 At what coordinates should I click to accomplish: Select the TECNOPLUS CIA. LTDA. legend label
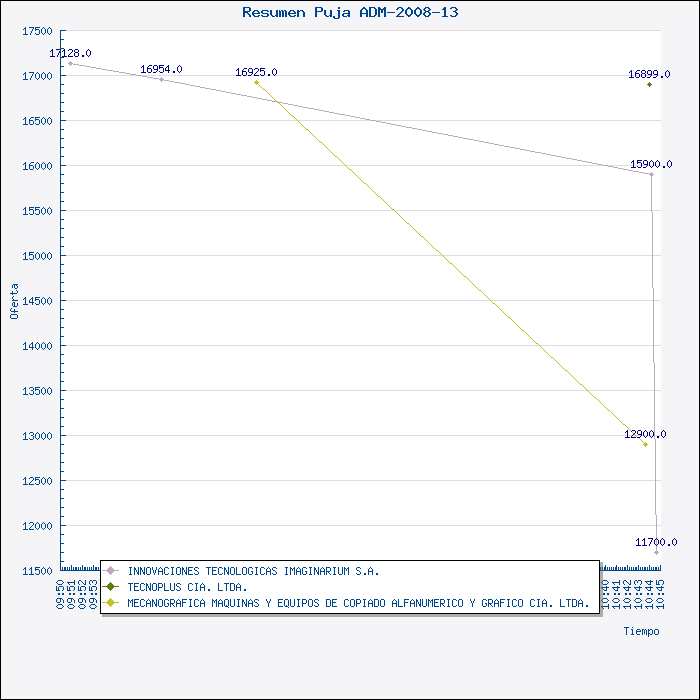[x=187, y=587]
